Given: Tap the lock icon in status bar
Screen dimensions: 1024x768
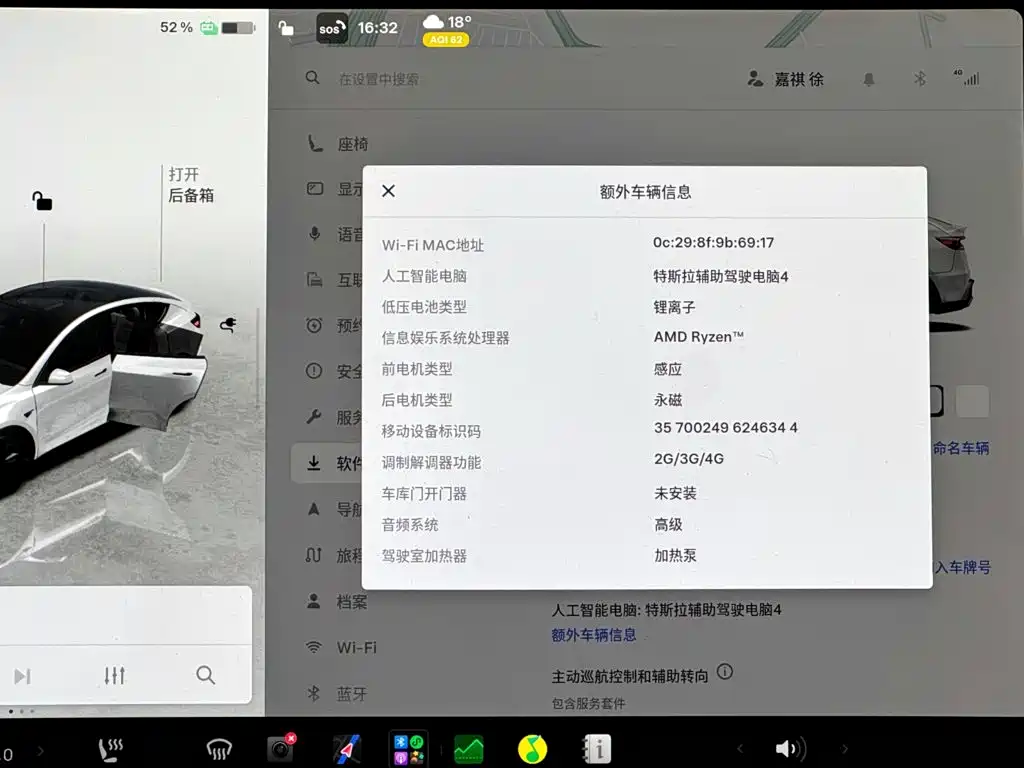Looking at the screenshot, I should pos(286,28).
